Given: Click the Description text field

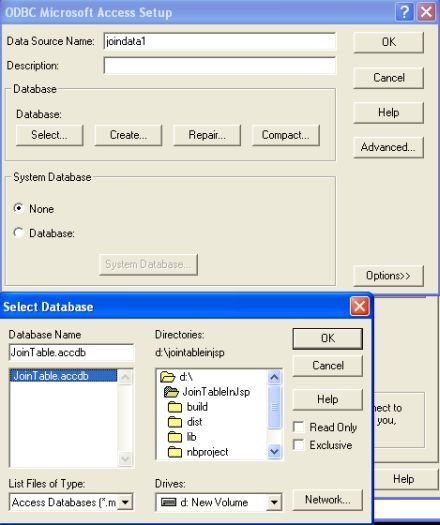Looking at the screenshot, I should (220, 66).
